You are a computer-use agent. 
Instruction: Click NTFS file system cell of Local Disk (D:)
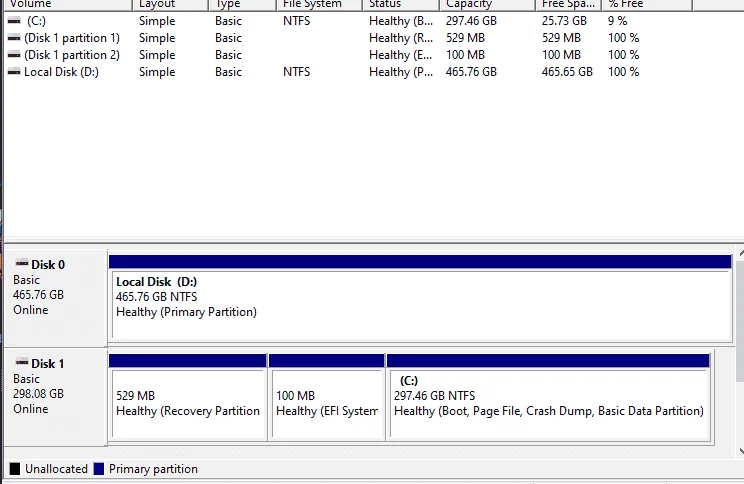(297, 72)
